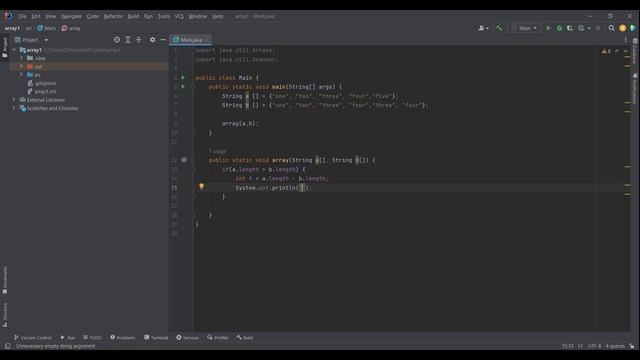Toggle the Project side tab strip button
Viewport: 640px width, 360px height.
point(4,47)
